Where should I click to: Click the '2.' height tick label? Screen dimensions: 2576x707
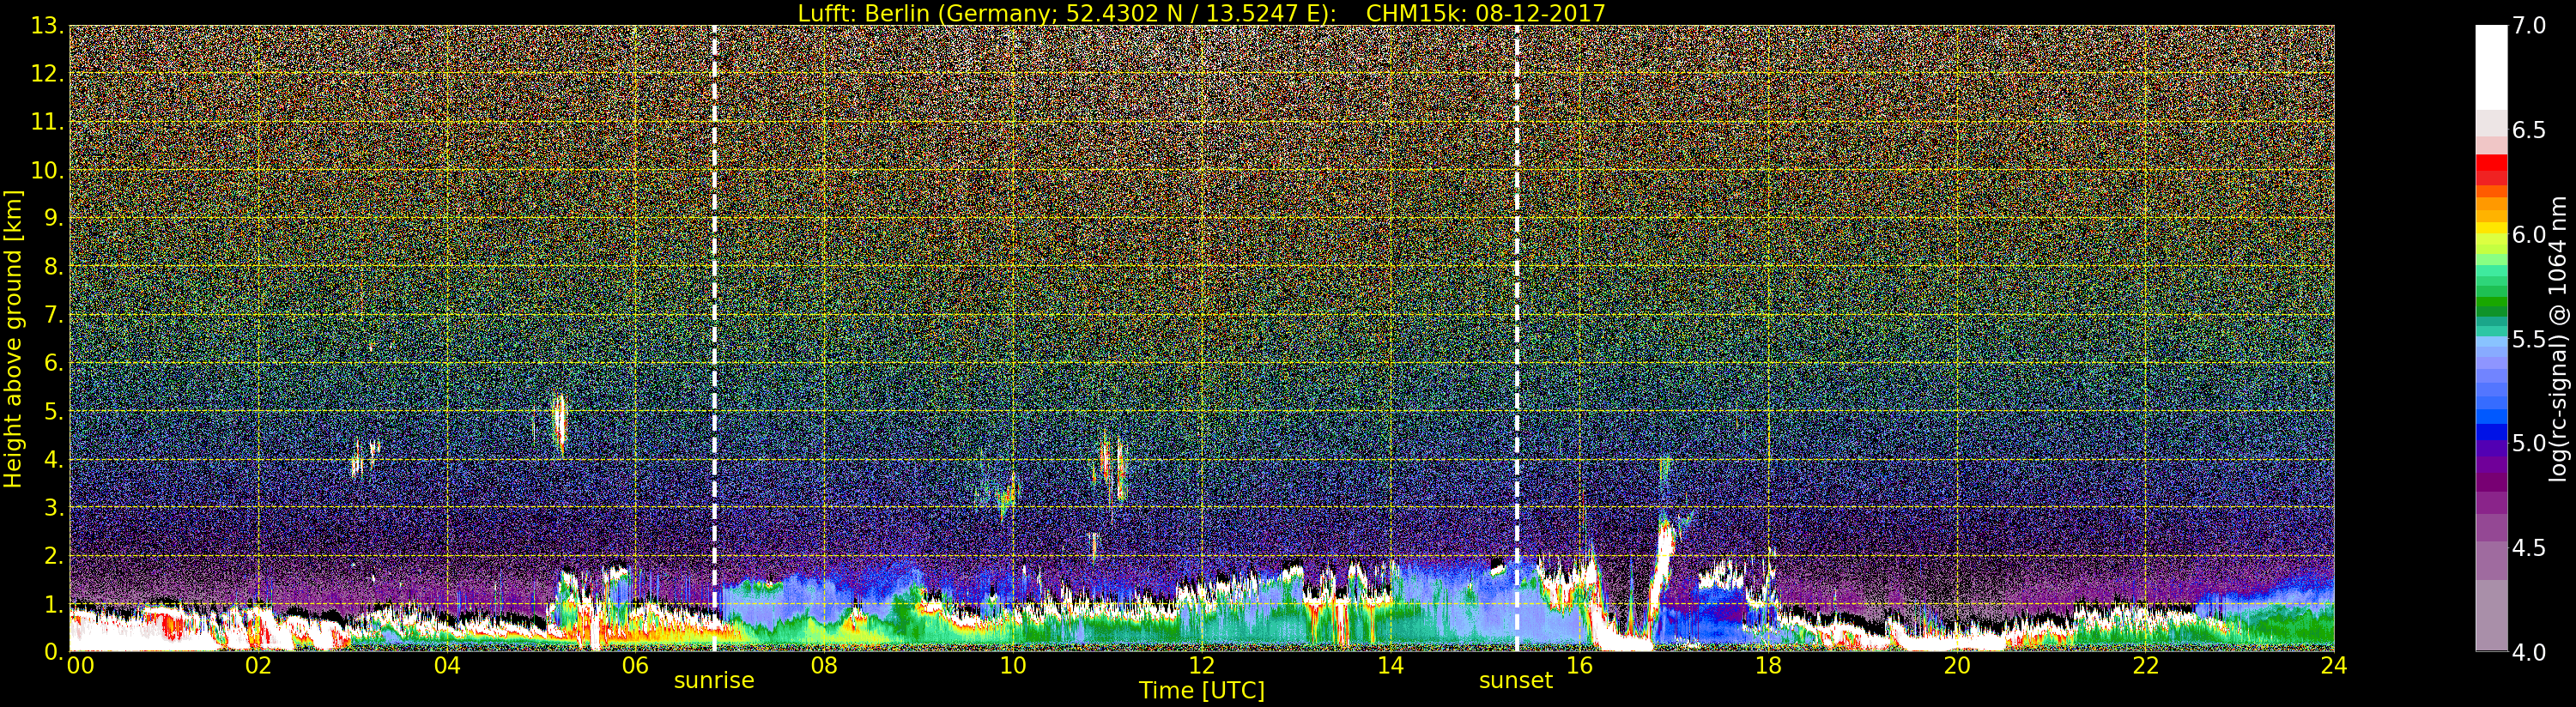(54, 555)
